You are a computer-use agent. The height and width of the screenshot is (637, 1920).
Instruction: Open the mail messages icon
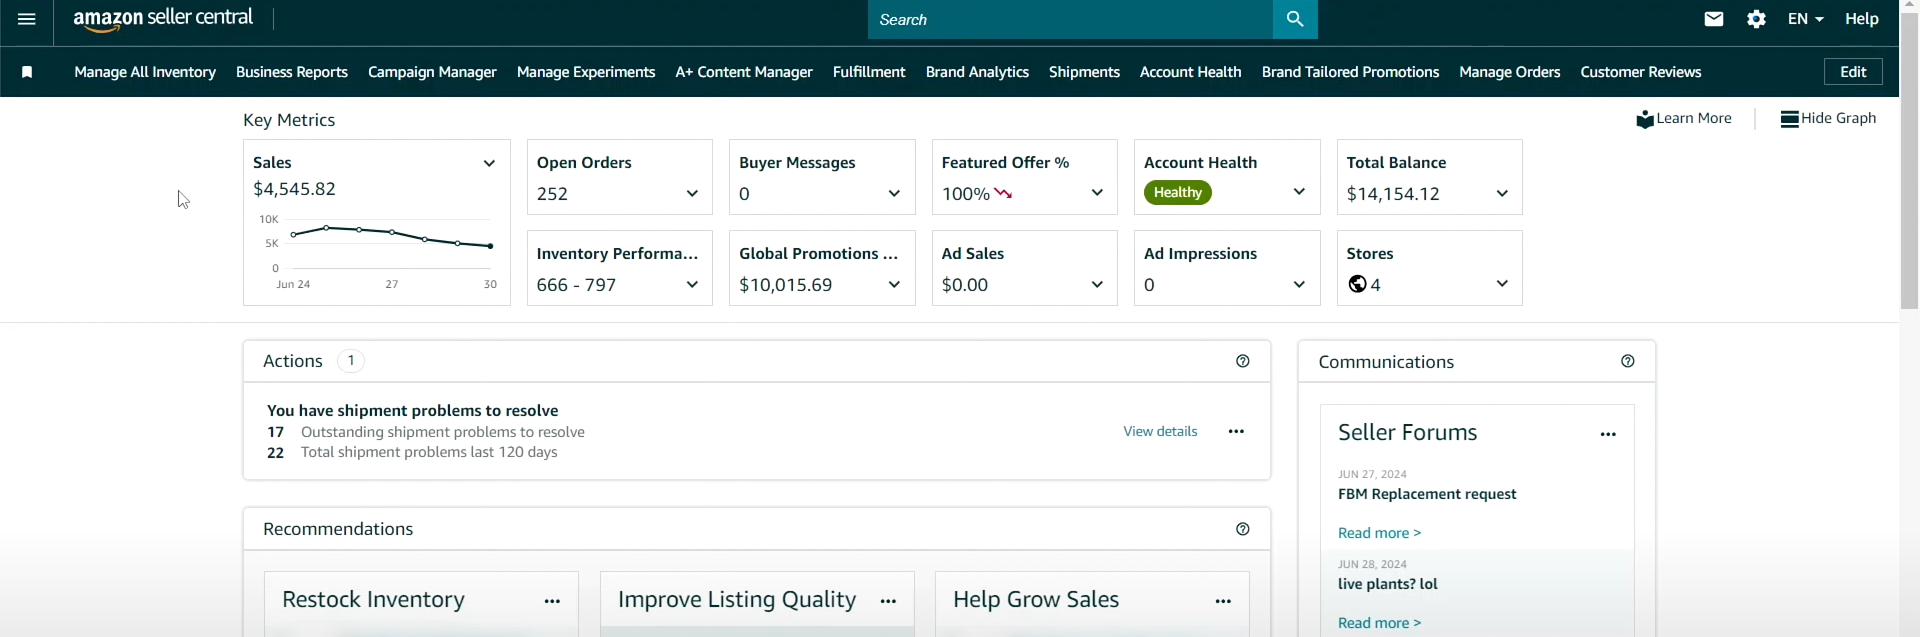coord(1714,19)
